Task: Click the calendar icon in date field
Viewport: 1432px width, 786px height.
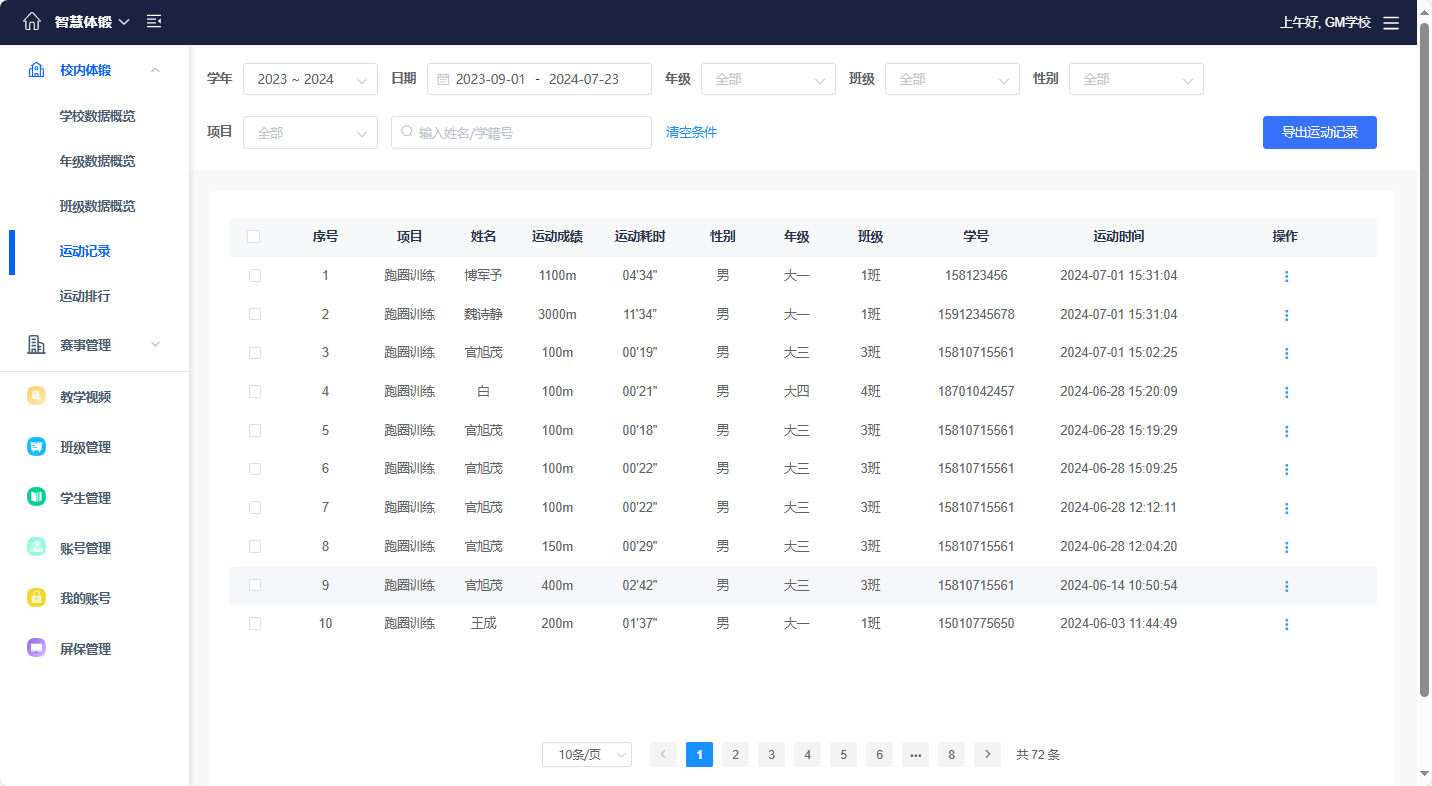Action: click(x=444, y=79)
